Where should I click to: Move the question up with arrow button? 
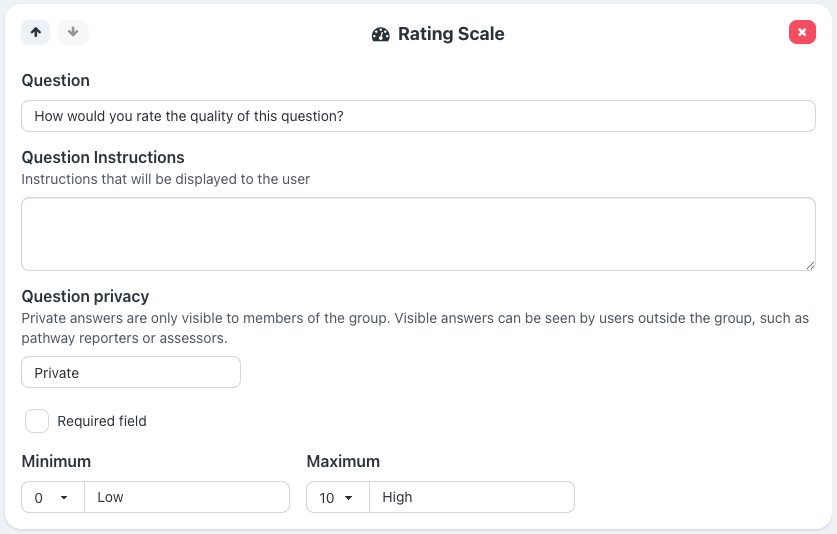(36, 32)
